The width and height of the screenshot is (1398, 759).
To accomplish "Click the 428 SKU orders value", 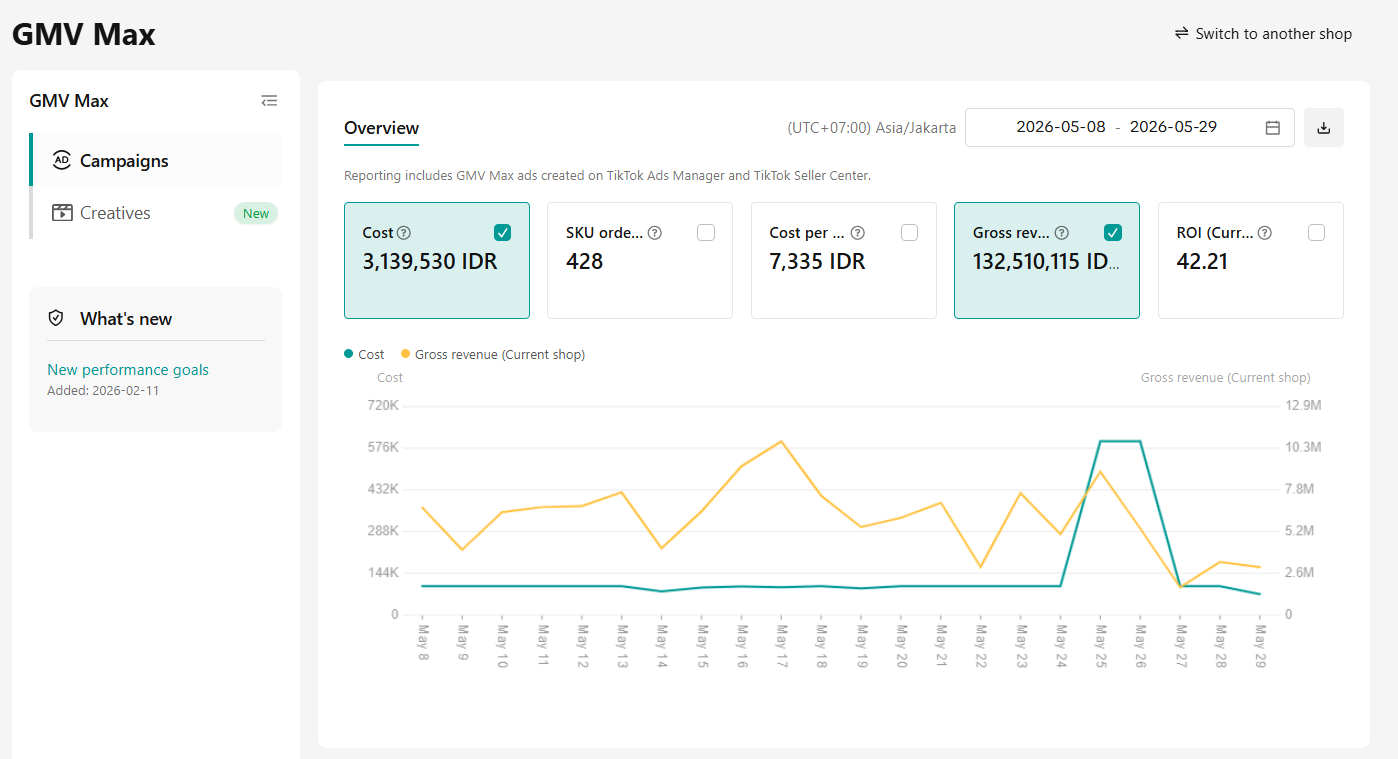I will (585, 262).
